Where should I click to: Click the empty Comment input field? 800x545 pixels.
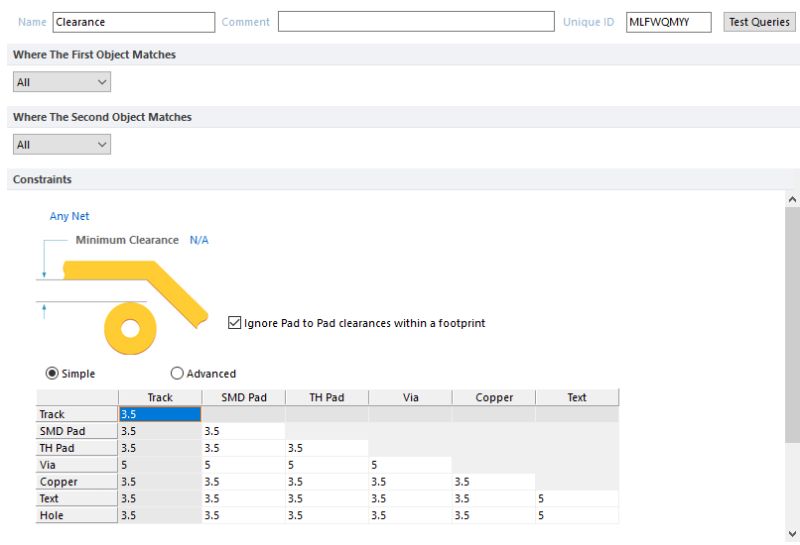click(x=416, y=22)
